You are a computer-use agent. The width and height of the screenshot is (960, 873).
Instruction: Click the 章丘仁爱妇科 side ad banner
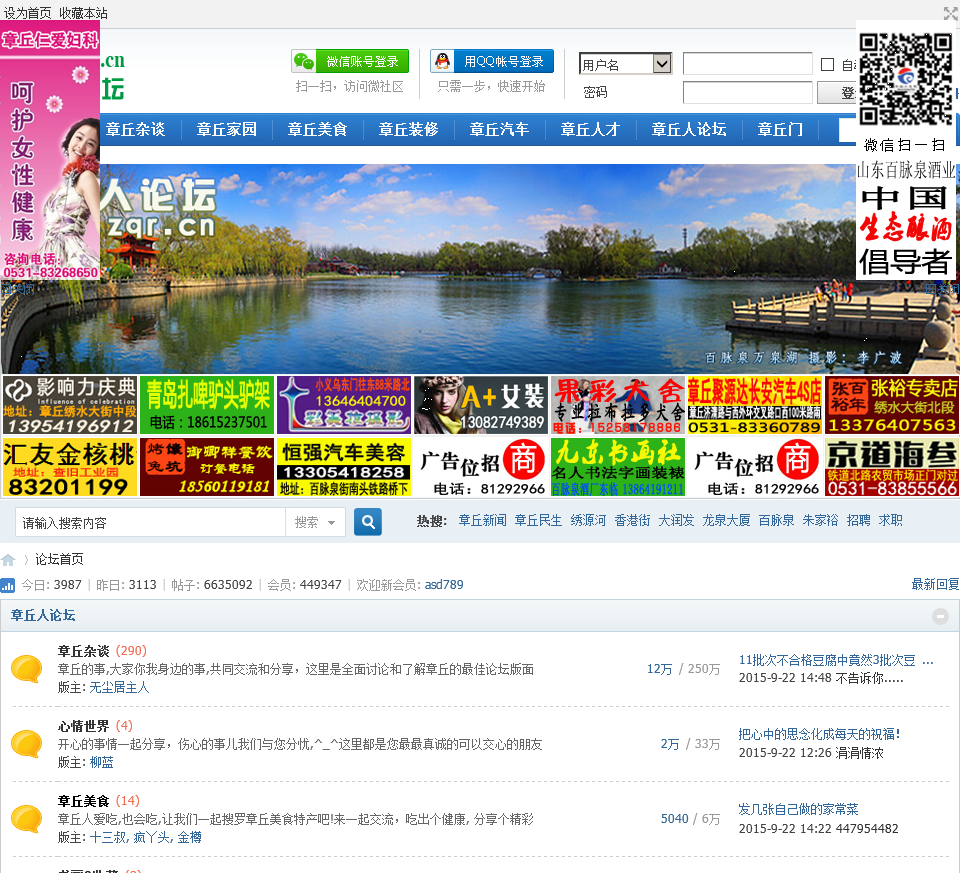pyautogui.click(x=50, y=151)
